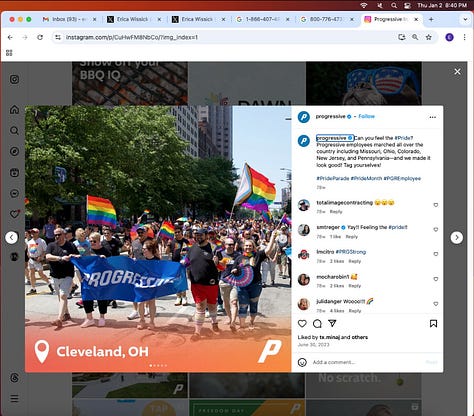The height and width of the screenshot is (416, 474).
Task: Switch to 1-866-407 Google tab
Action: pos(263,19)
